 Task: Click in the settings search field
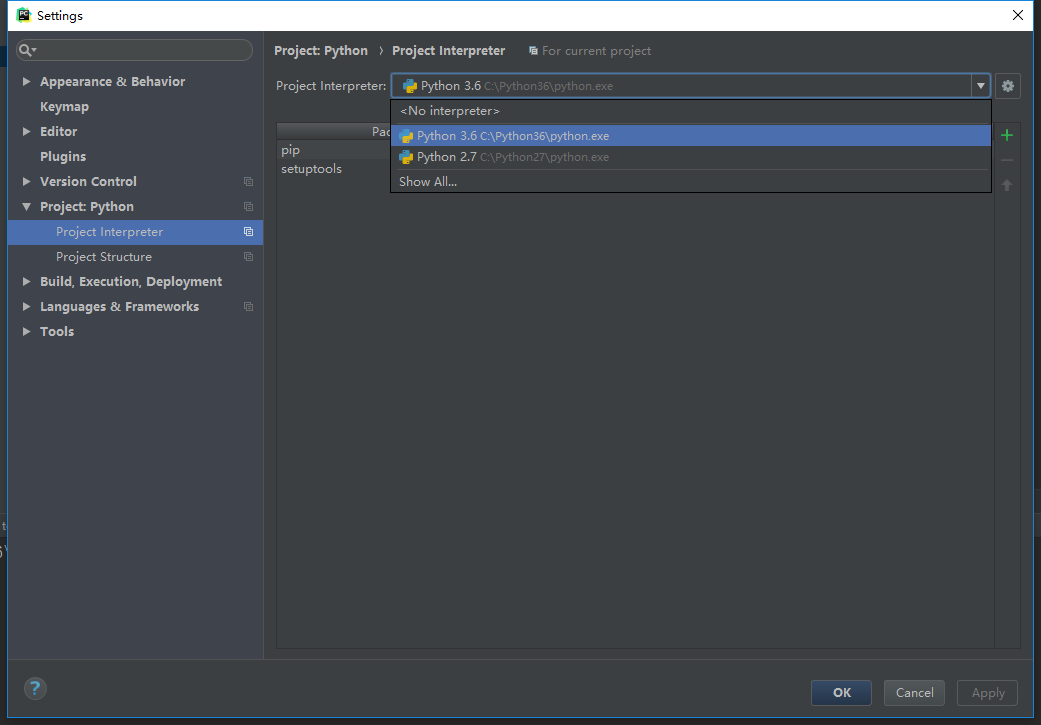coord(134,50)
